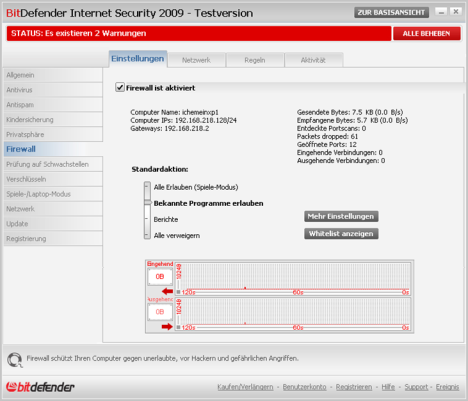Click Entdeckte Portscans: 0 text
The image size is (468, 401).
click(331, 128)
